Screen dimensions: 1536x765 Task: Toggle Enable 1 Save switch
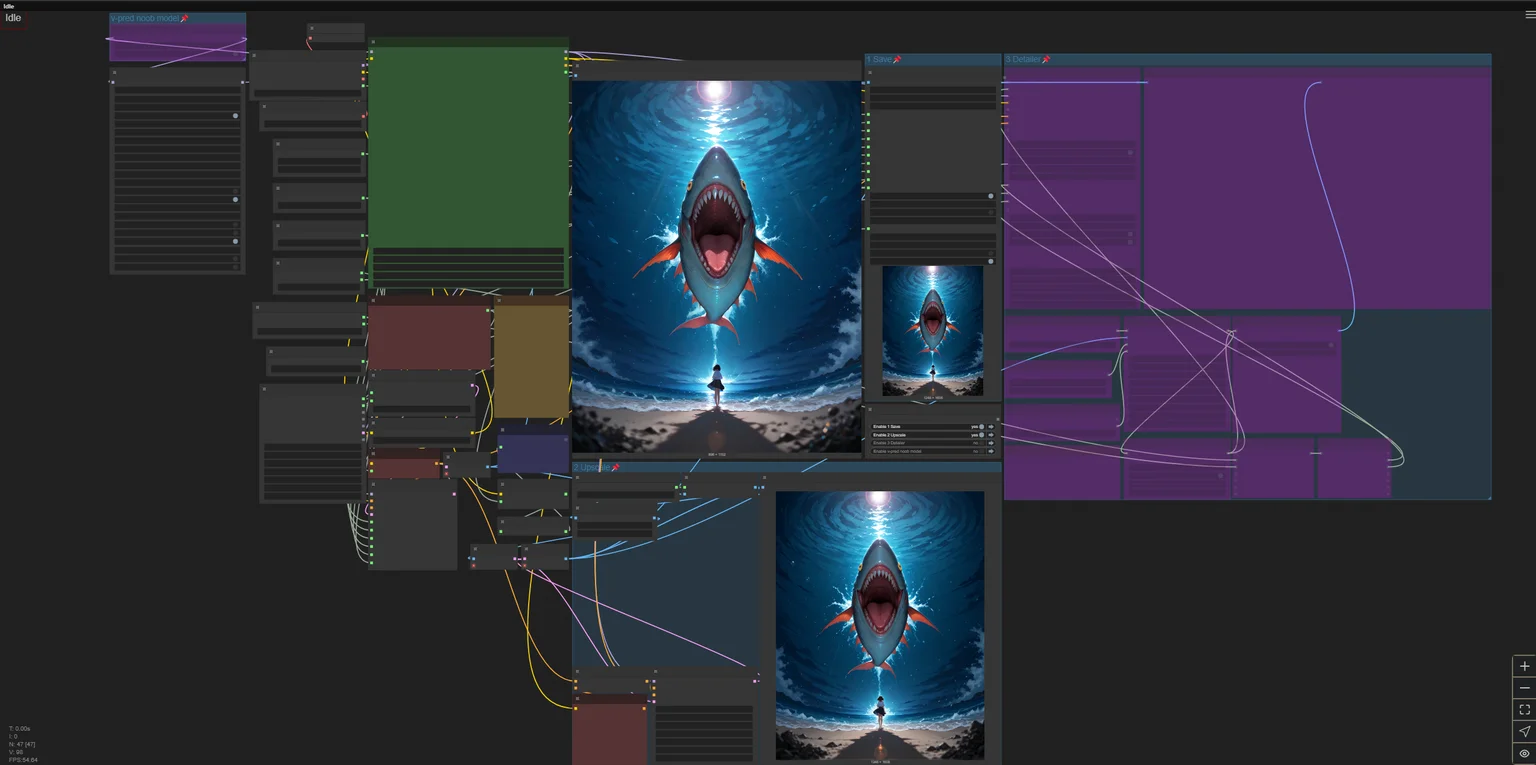point(982,427)
